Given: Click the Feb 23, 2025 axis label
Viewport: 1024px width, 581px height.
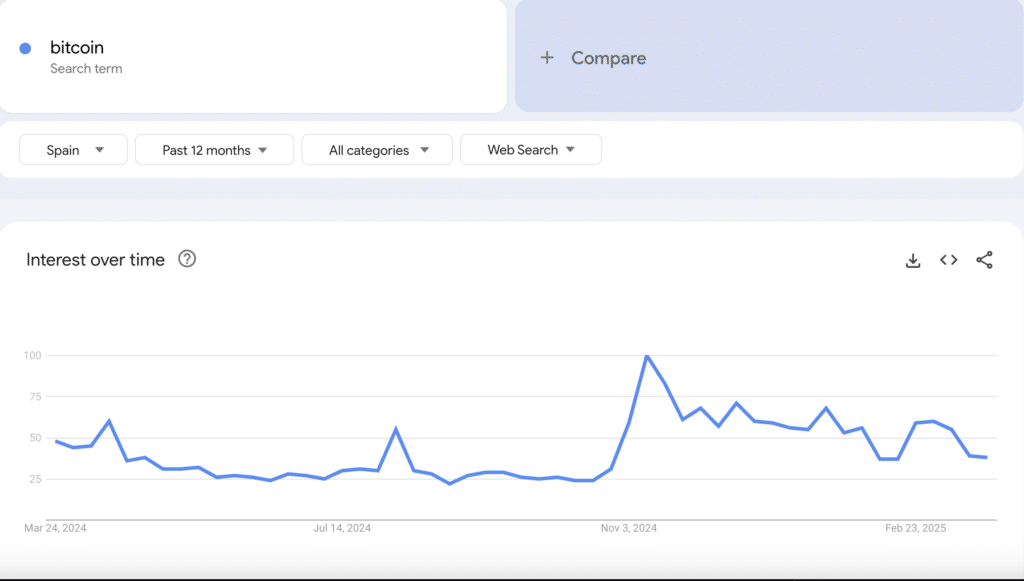Looking at the screenshot, I should pyautogui.click(x=914, y=527).
